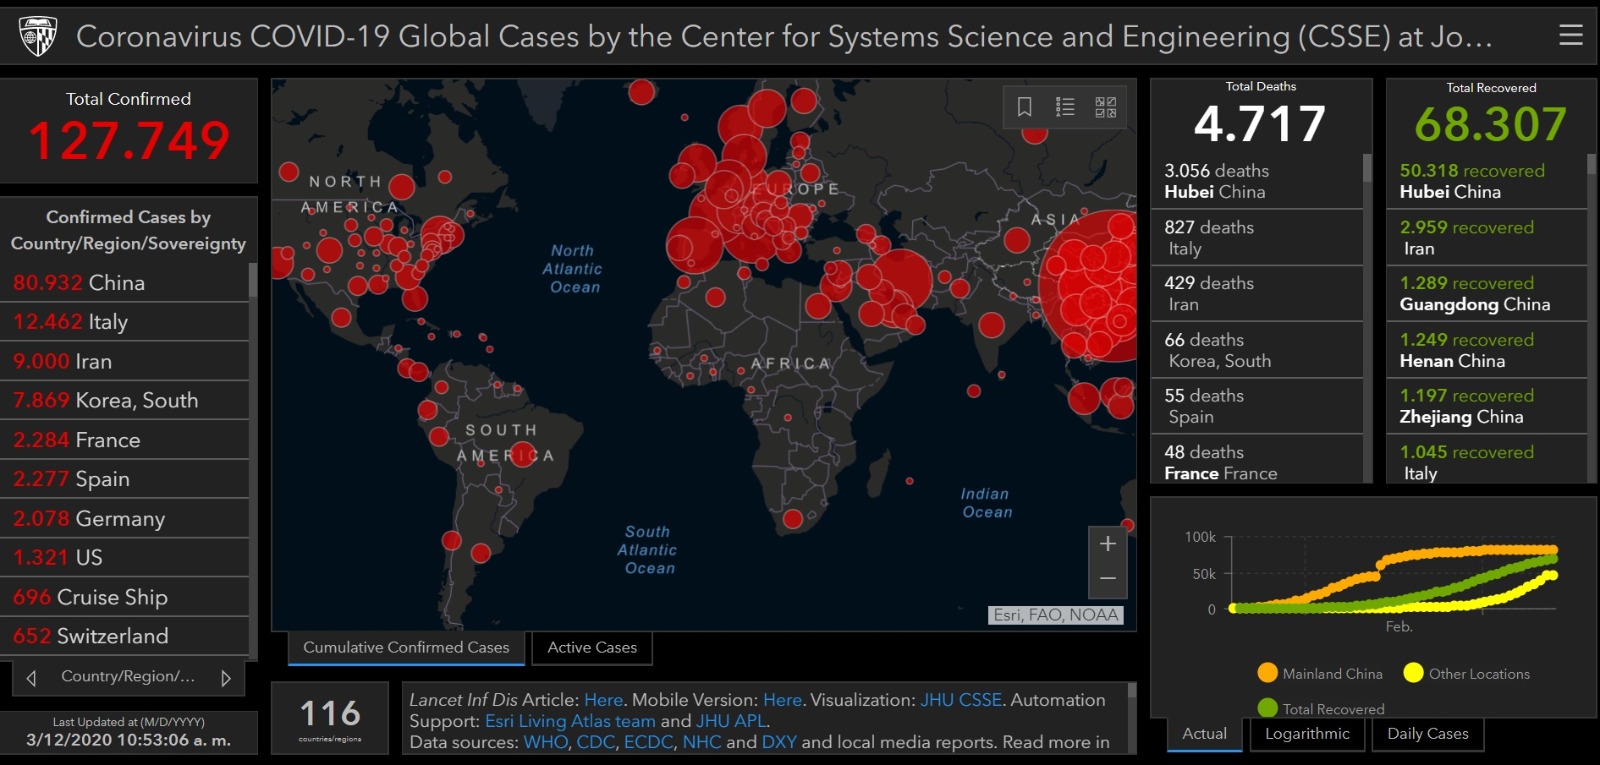Zoom in on the map
Viewport: 1600px width, 765px height.
[1108, 544]
